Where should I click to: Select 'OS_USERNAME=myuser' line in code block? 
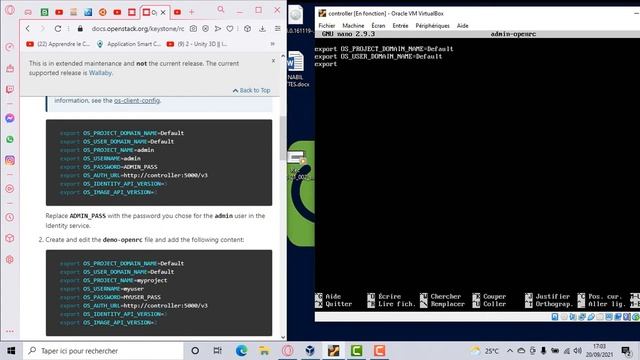click(x=102, y=289)
